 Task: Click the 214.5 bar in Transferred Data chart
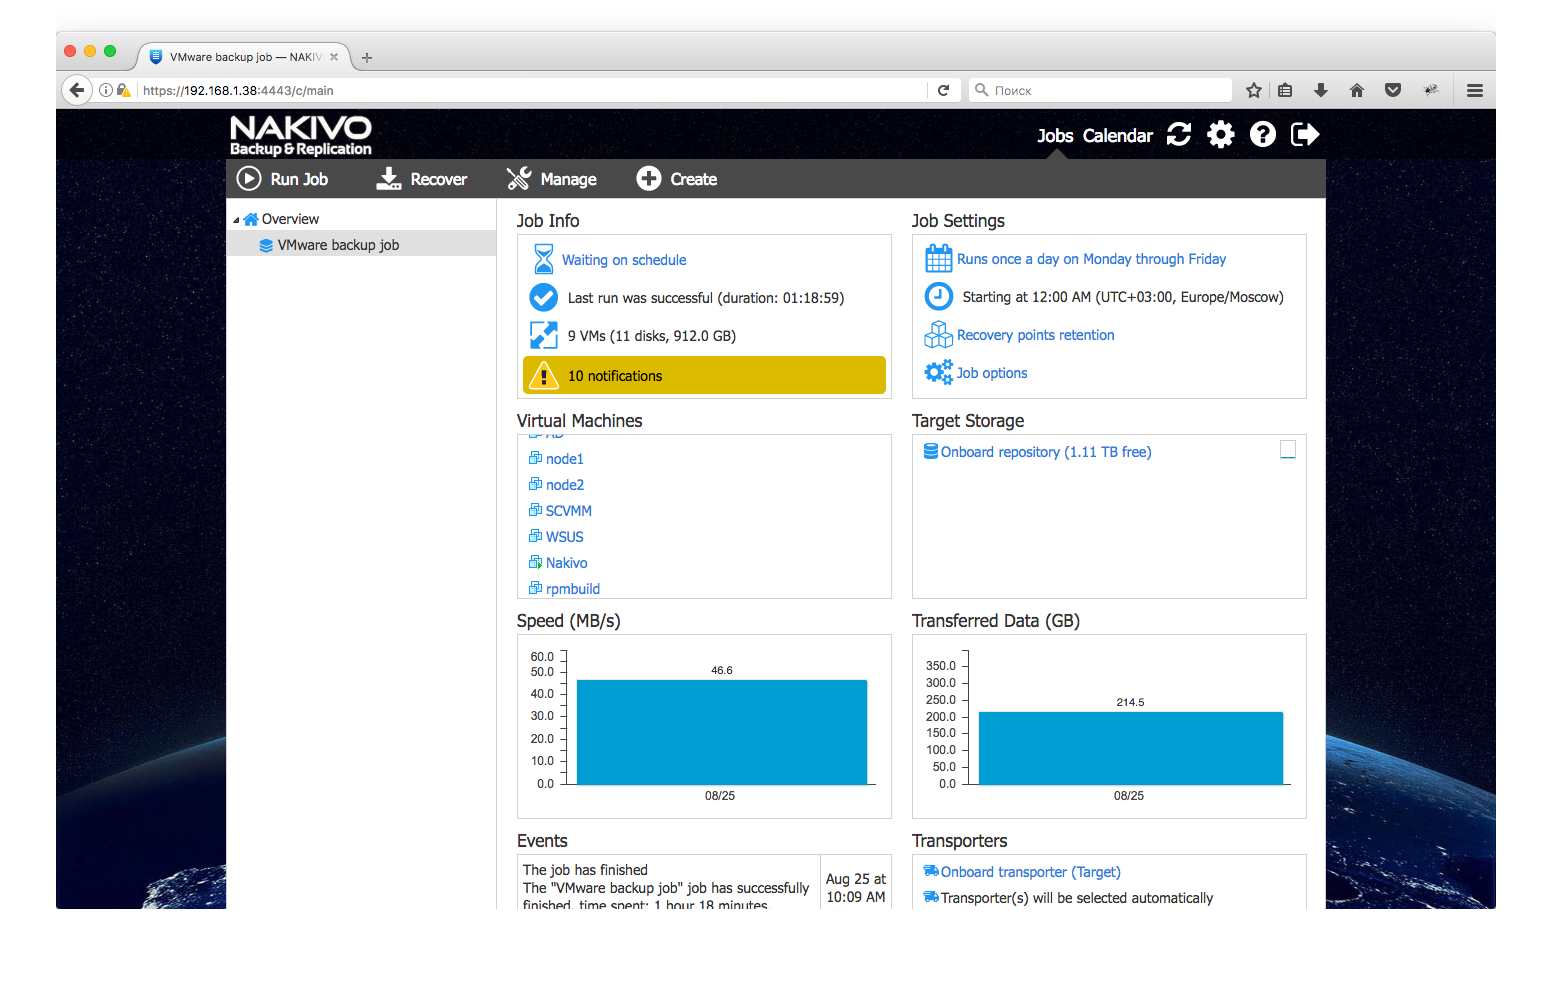1131,748
